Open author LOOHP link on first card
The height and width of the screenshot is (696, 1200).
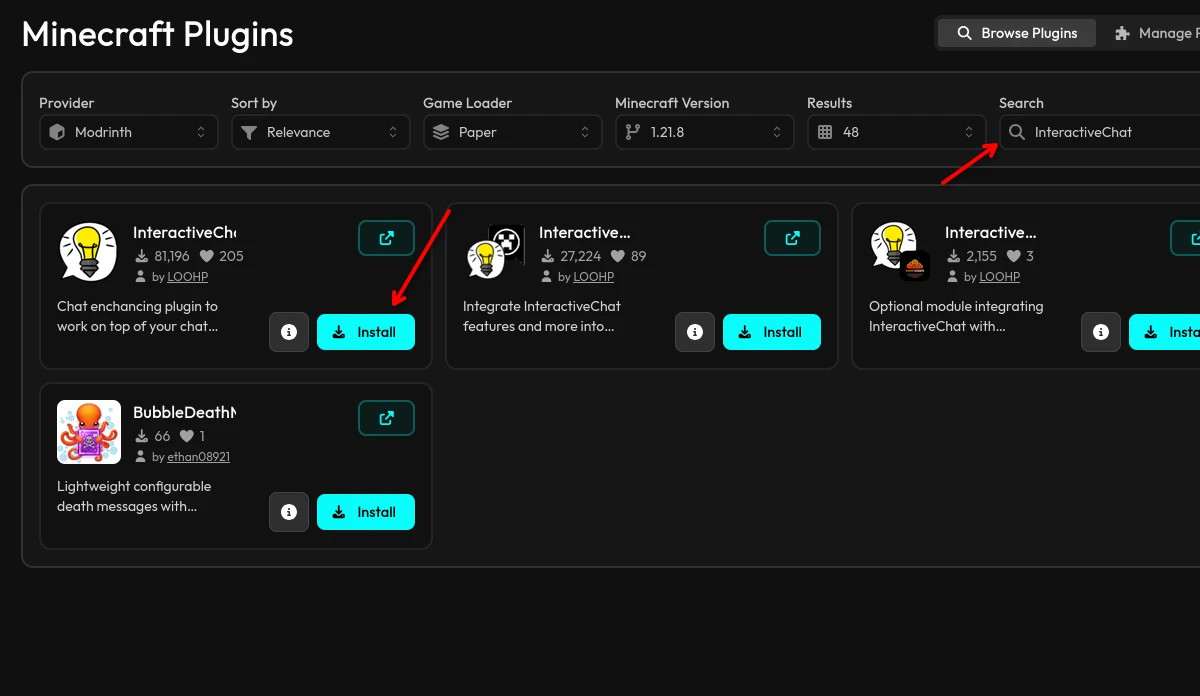(x=187, y=277)
